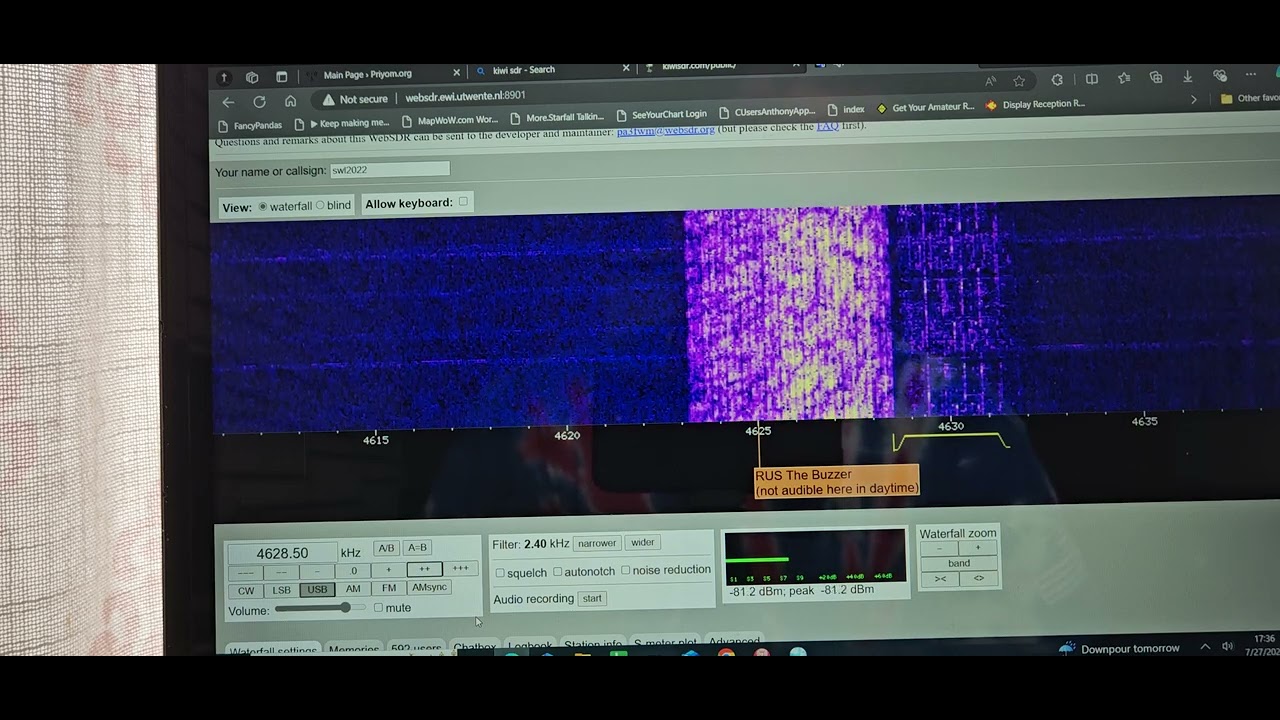This screenshot has height=720, width=1280.
Task: Select AMsync mode
Action: coord(430,587)
